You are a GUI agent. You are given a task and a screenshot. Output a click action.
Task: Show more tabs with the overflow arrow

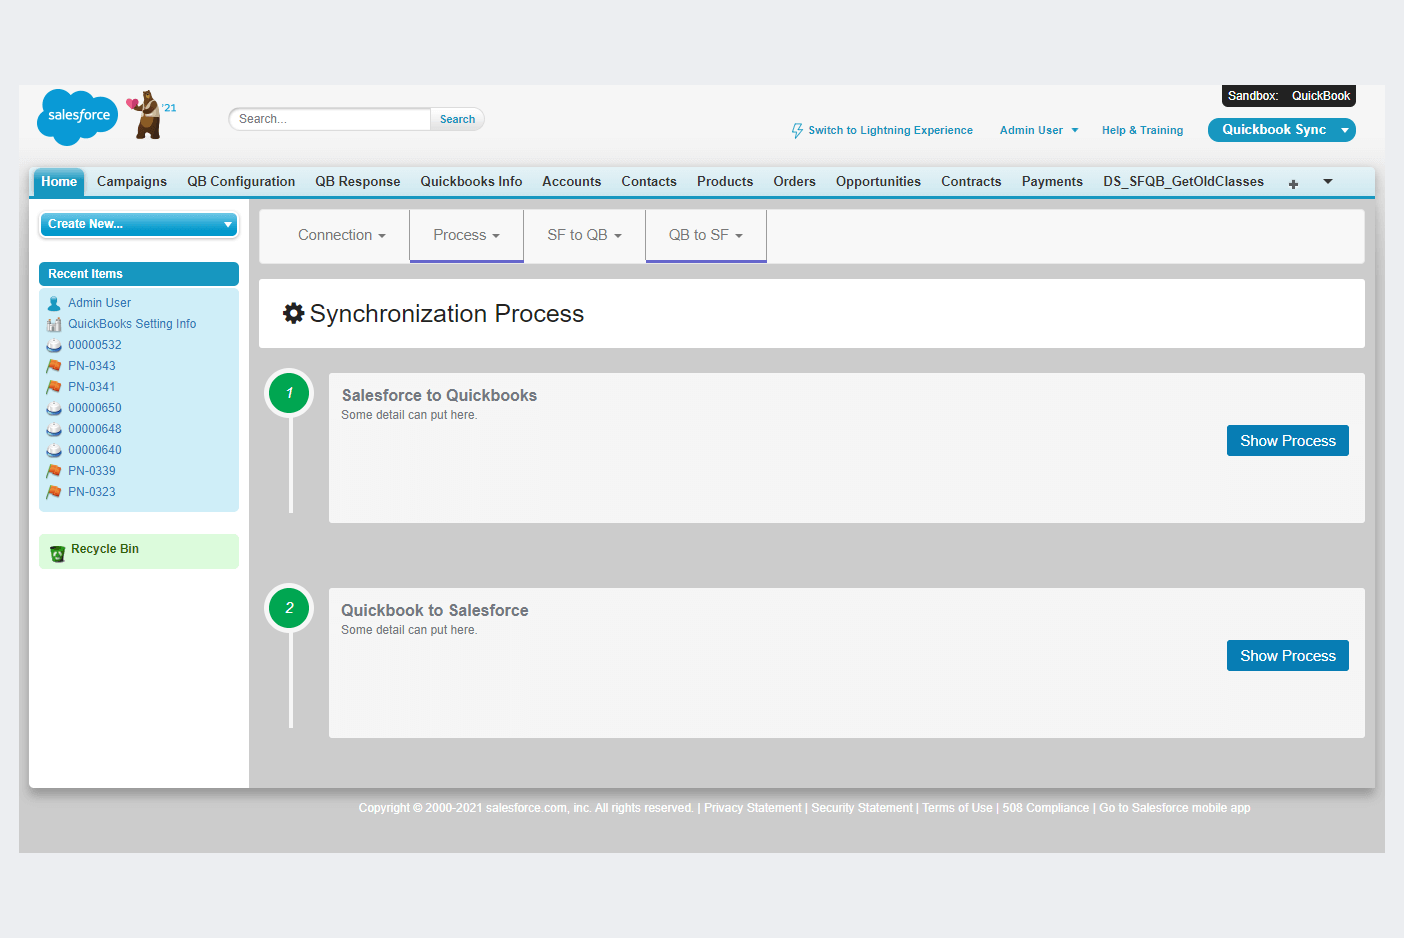(x=1328, y=182)
